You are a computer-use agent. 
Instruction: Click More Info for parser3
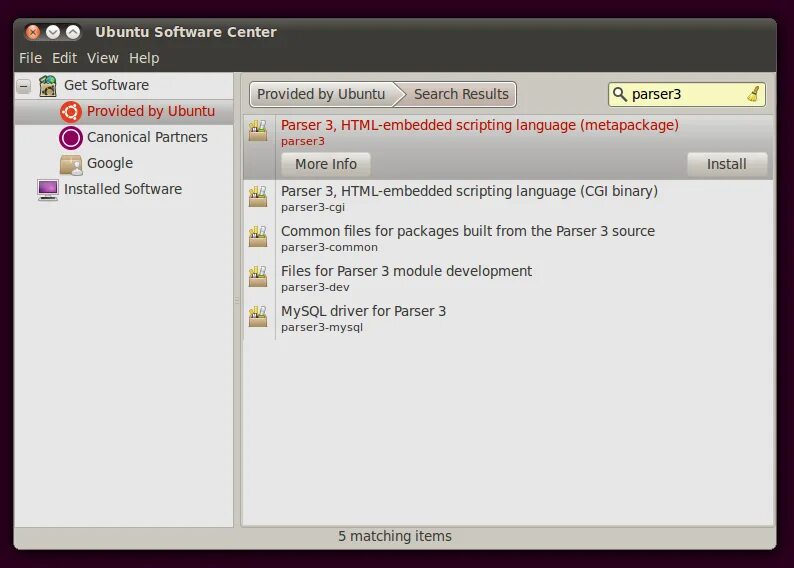point(326,164)
